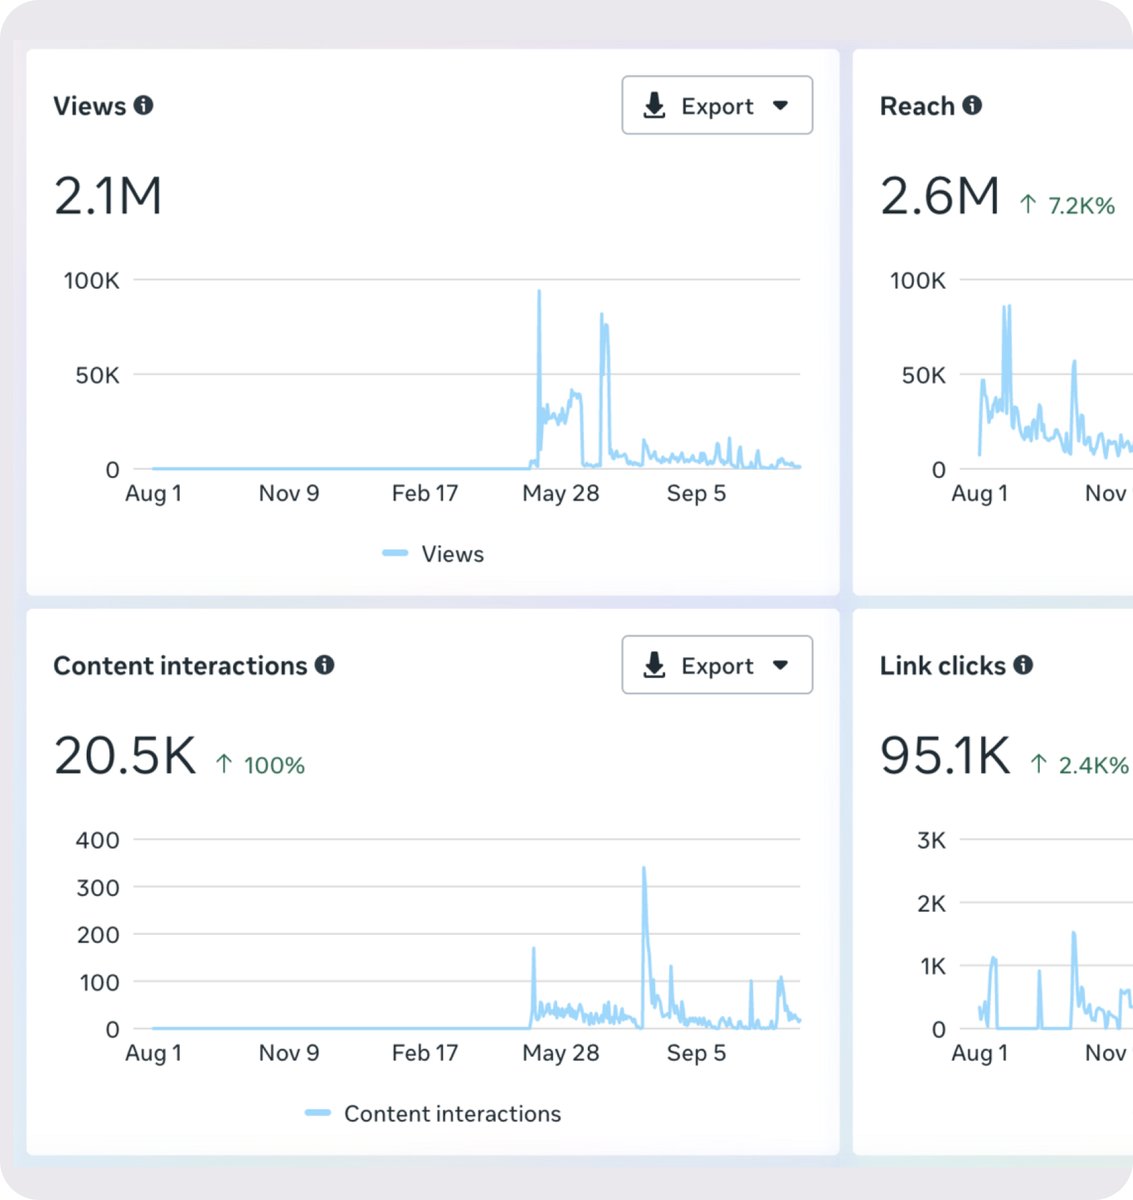The height and width of the screenshot is (1200, 1133).
Task: Click download icon in Content interactions Export
Action: (x=654, y=665)
